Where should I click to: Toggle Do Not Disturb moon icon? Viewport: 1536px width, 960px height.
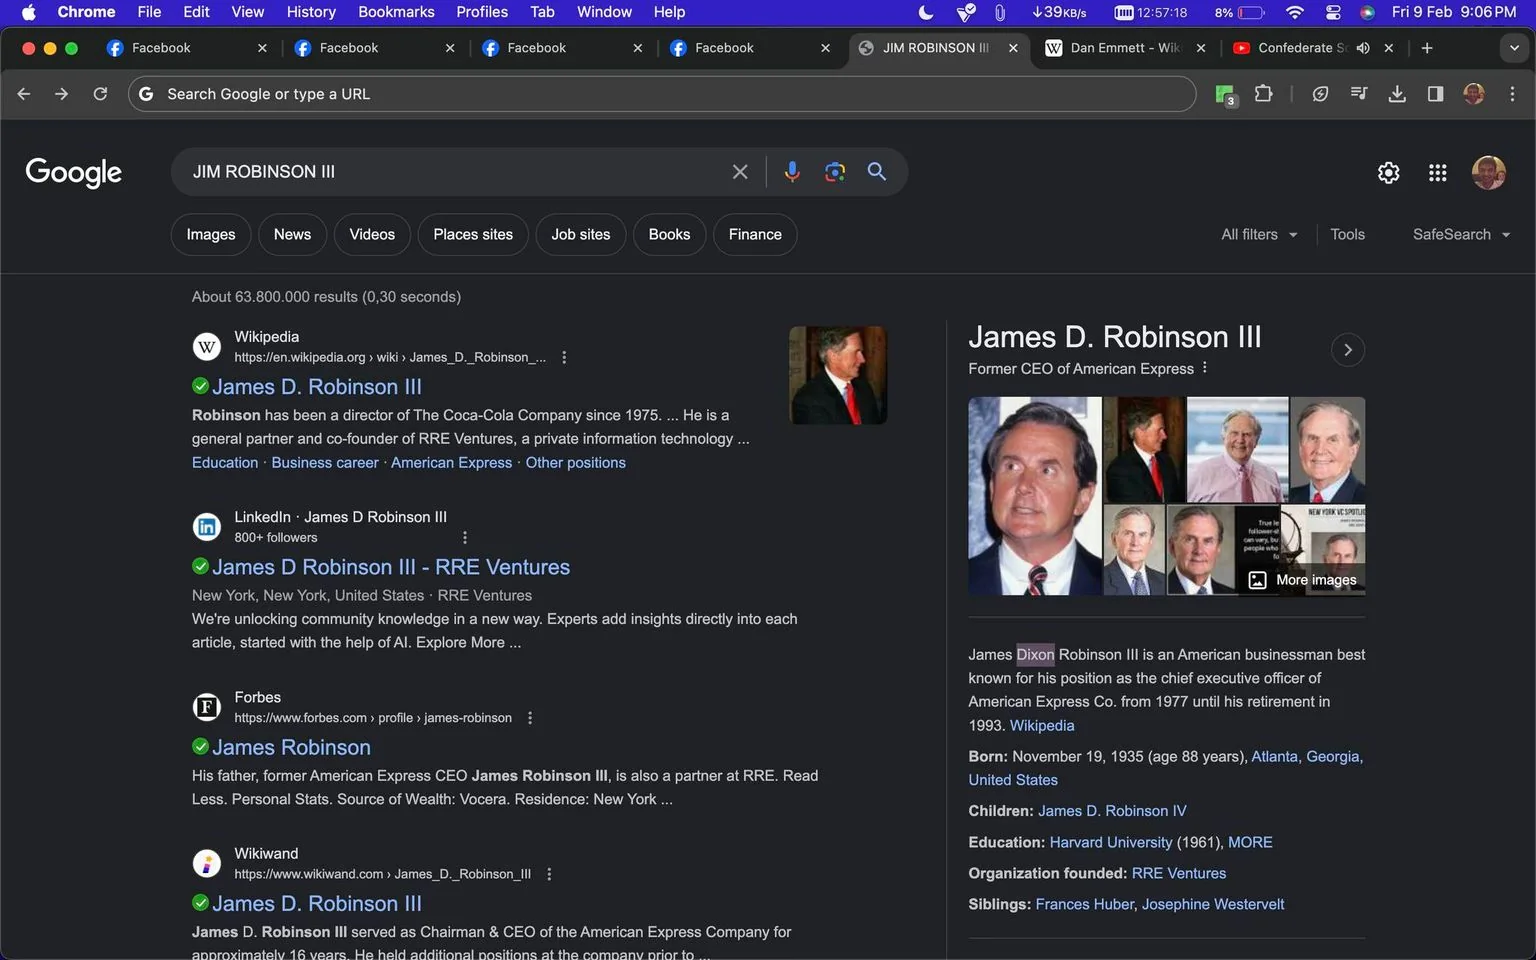pos(926,12)
